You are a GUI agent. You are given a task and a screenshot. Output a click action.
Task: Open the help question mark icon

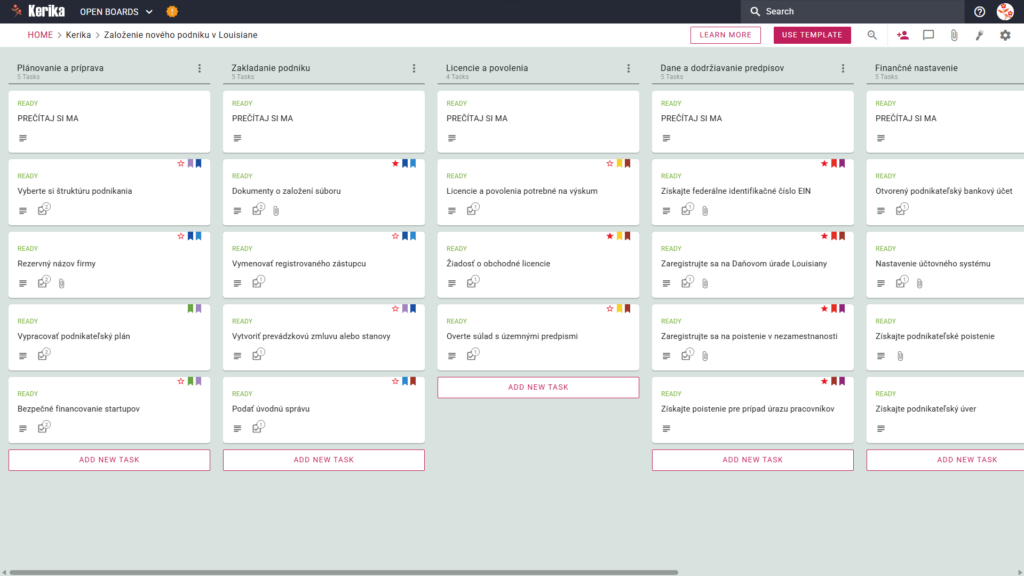pos(979,12)
